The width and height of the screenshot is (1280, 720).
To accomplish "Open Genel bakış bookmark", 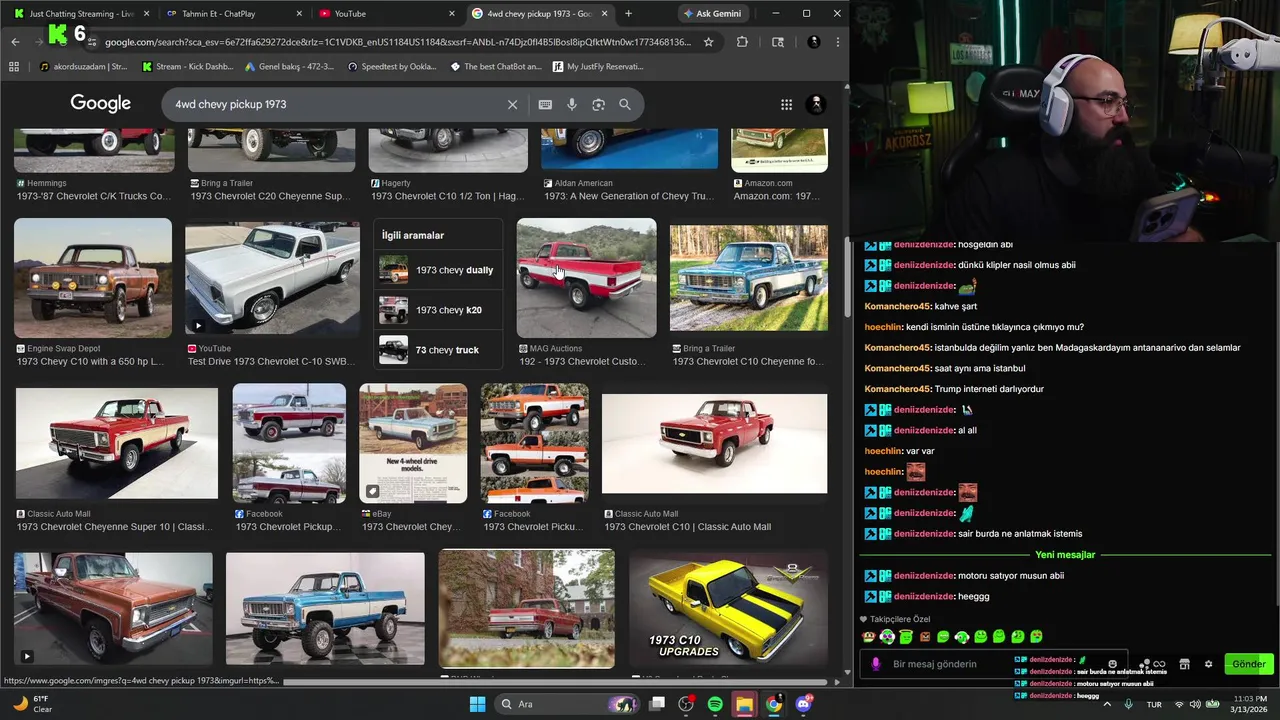I will coord(289,66).
